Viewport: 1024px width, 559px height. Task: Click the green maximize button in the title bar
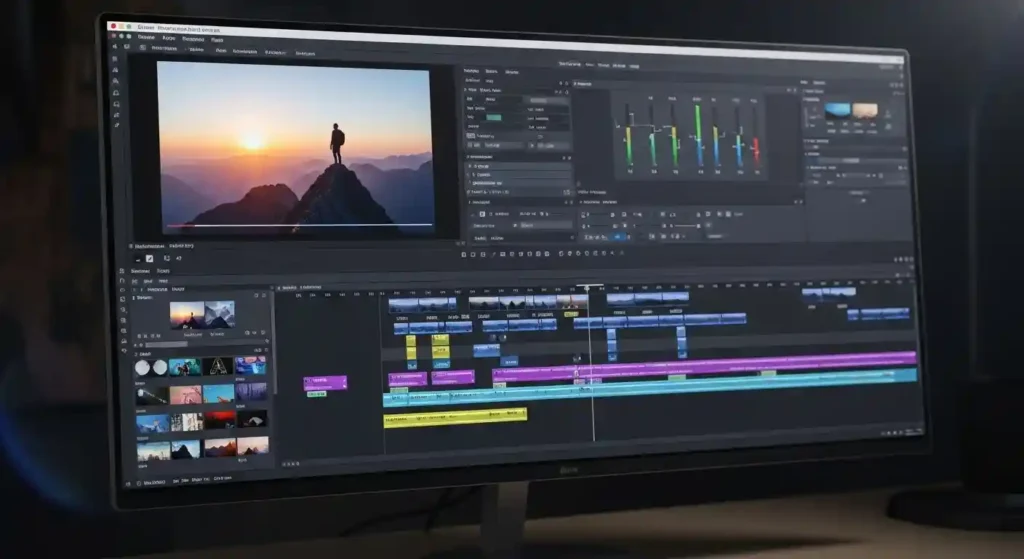(x=129, y=27)
